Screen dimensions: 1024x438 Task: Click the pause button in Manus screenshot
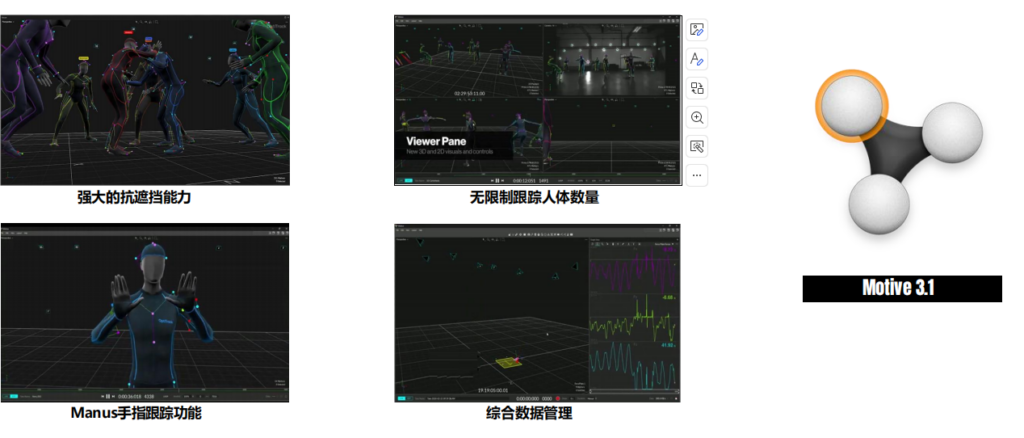coord(107,396)
